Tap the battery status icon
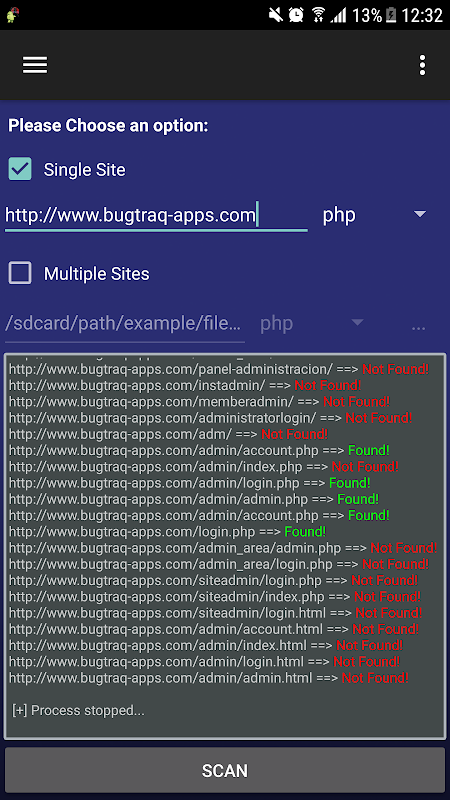Viewport: 450px width, 800px height. click(390, 15)
